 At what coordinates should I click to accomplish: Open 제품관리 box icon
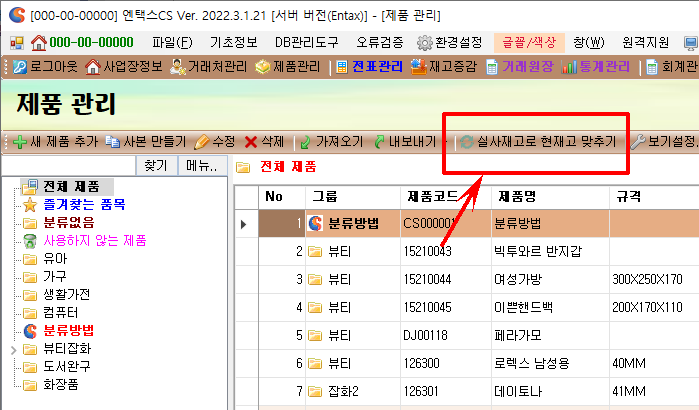[x=263, y=67]
